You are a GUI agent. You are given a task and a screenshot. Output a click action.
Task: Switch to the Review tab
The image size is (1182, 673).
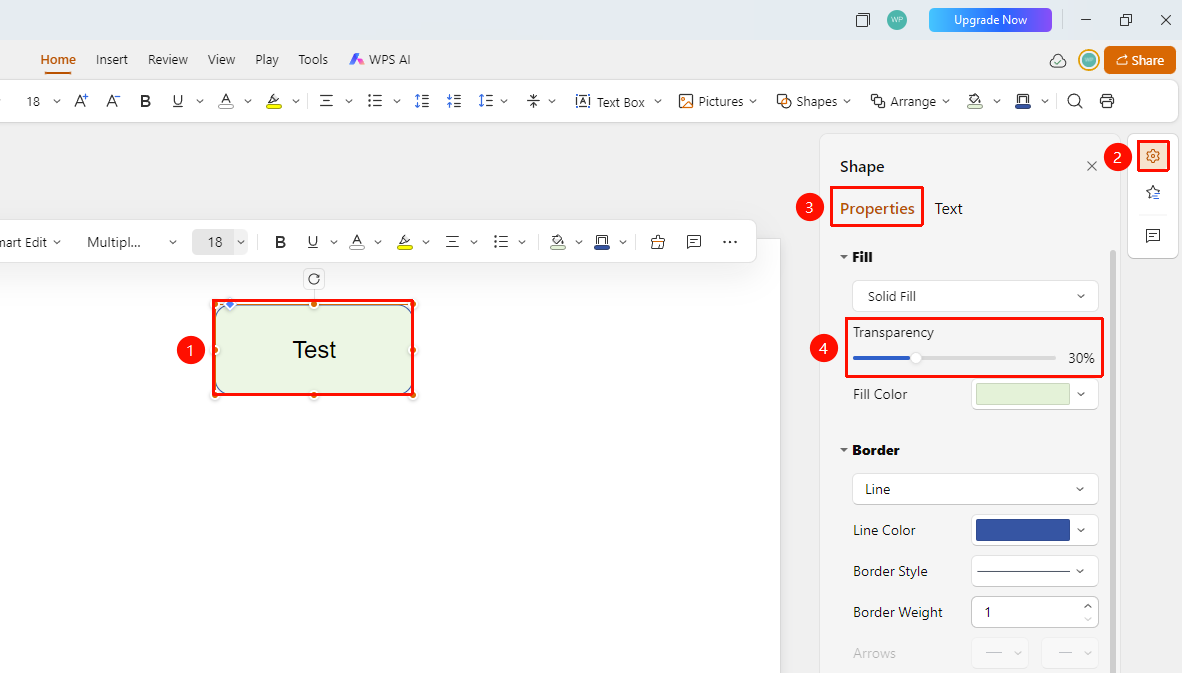(x=167, y=60)
